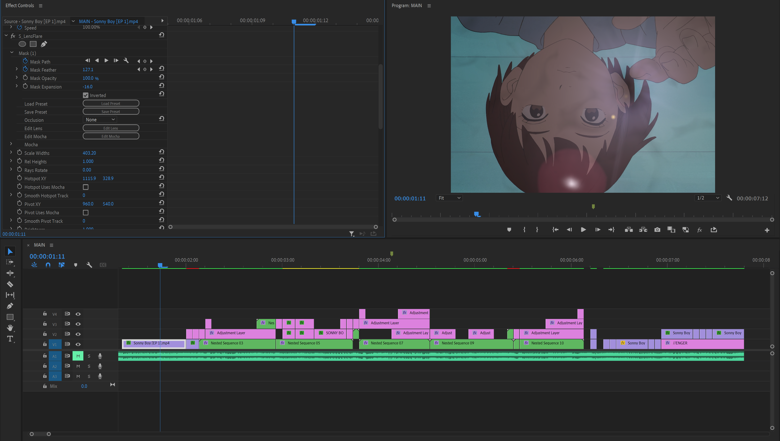Select the Track Select Forward tool
Screen dimensions: 780x441
click(x=10, y=262)
